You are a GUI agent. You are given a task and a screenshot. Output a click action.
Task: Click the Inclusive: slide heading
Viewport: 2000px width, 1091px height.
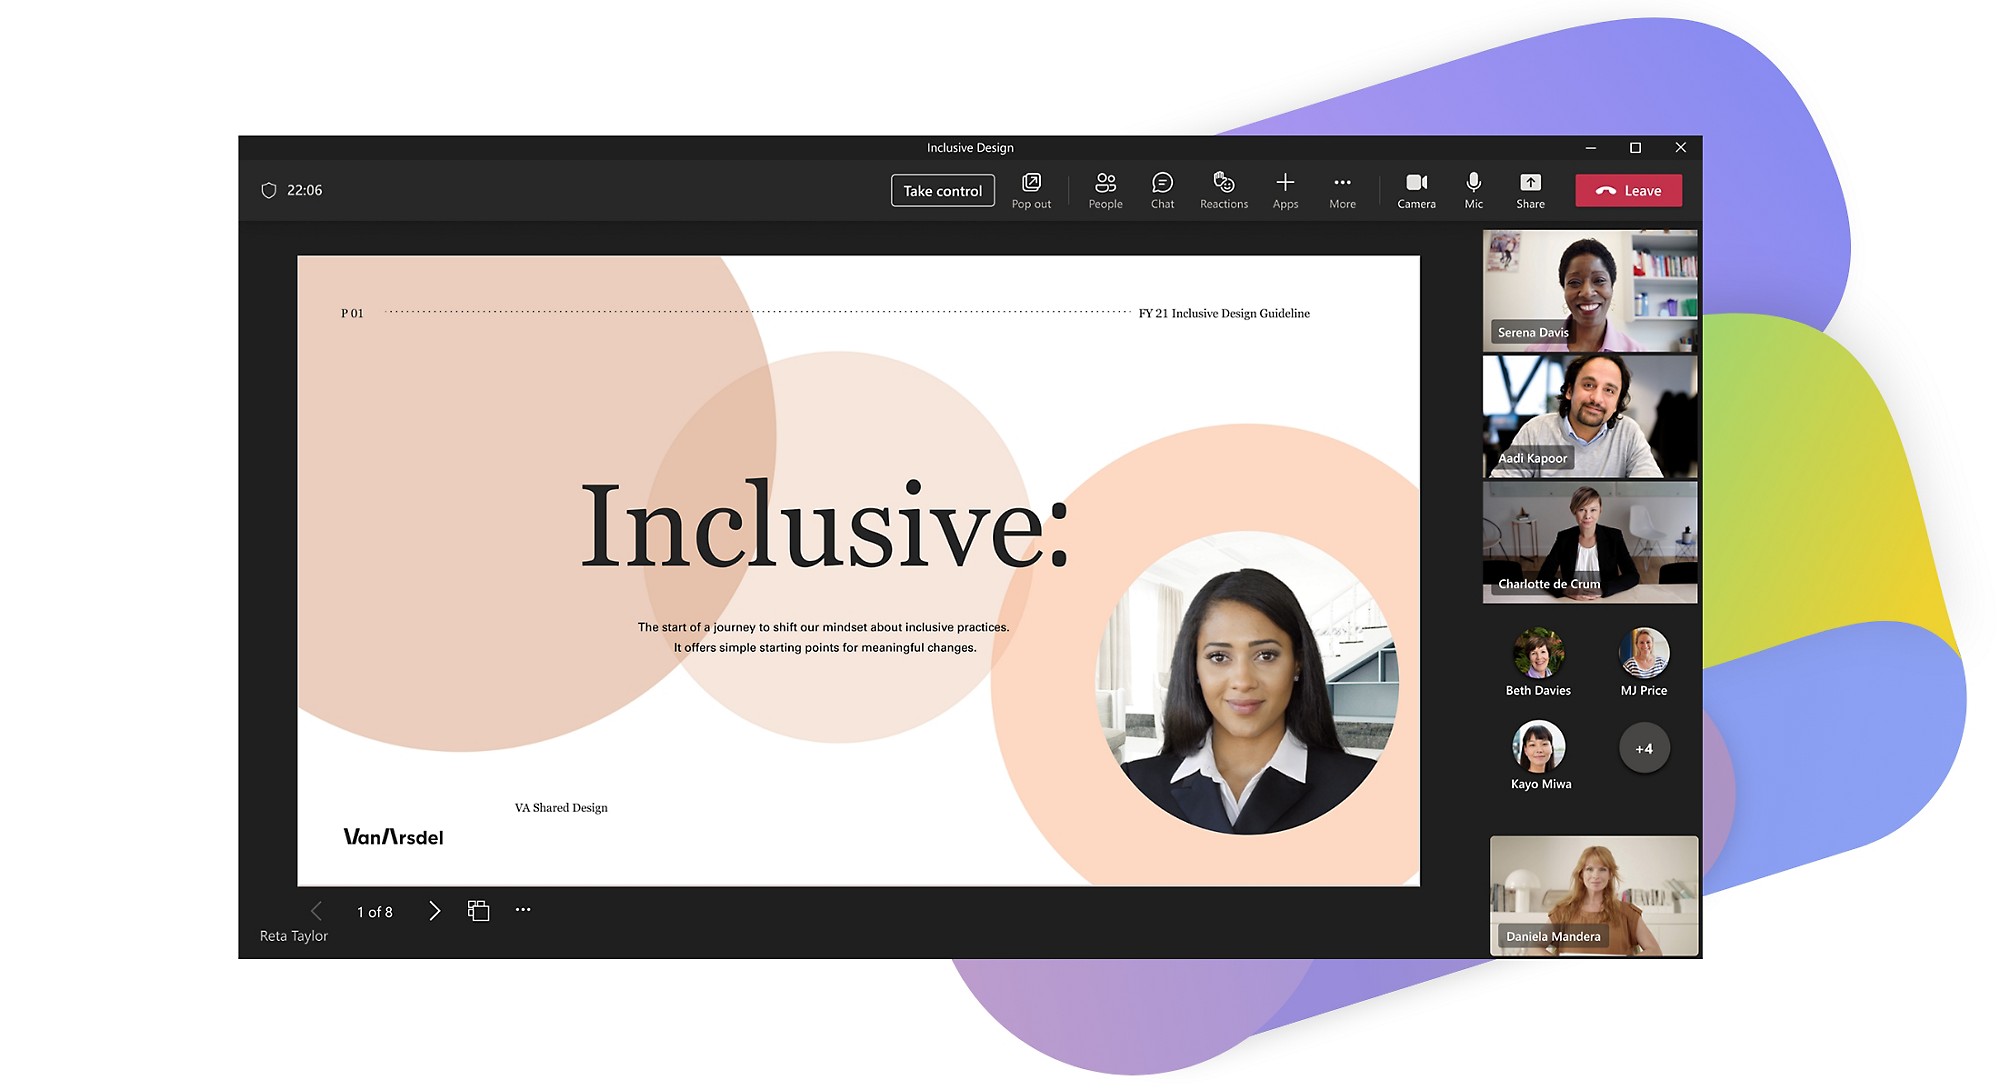tap(825, 525)
